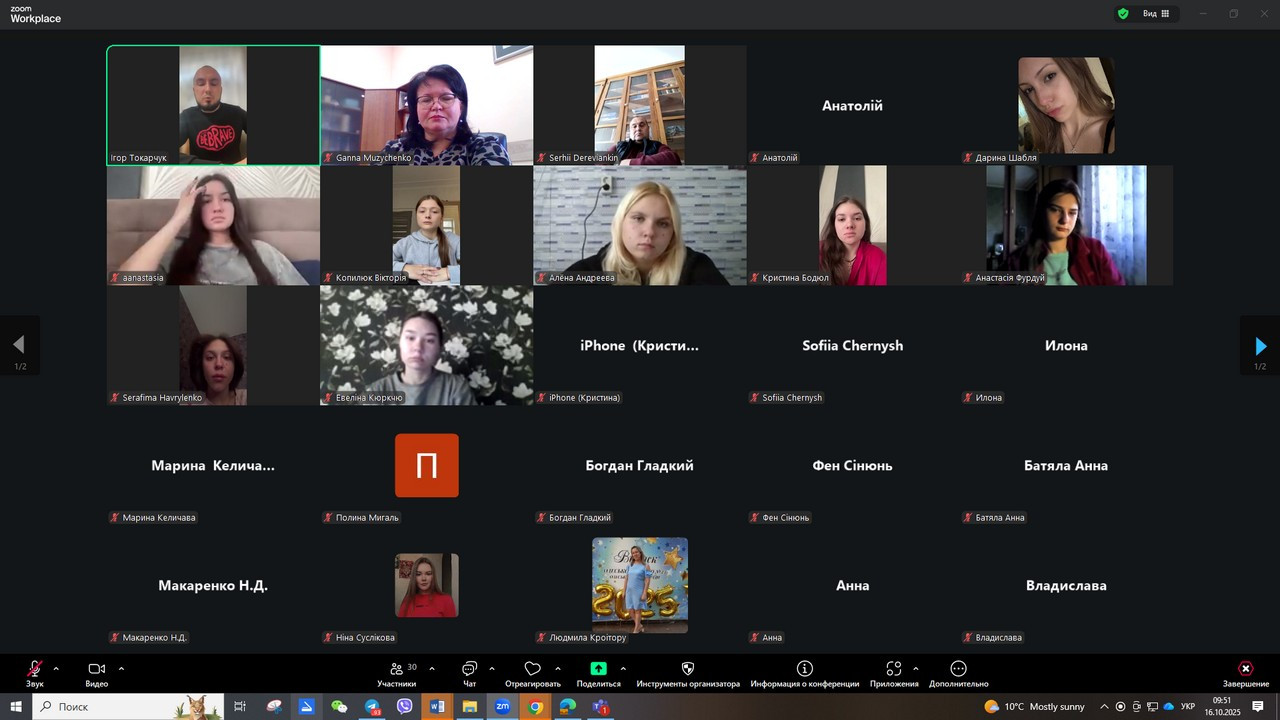Click Дарина Шабля's profile photo tile

click(1066, 105)
